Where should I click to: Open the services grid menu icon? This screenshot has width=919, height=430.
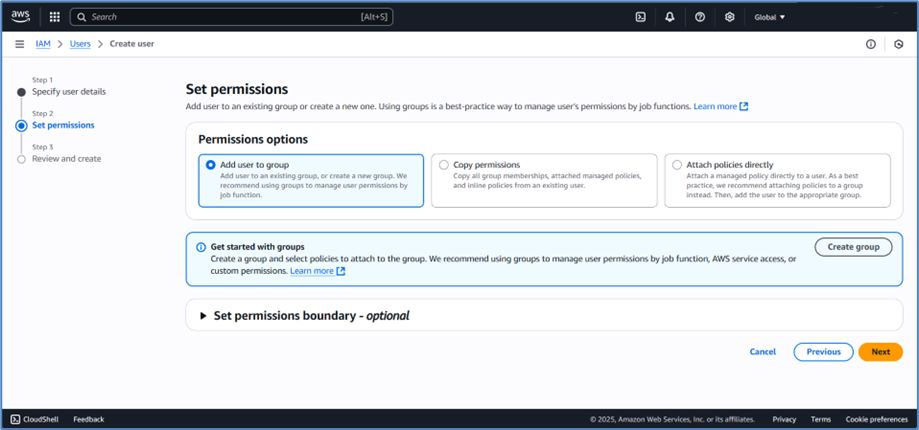point(54,17)
